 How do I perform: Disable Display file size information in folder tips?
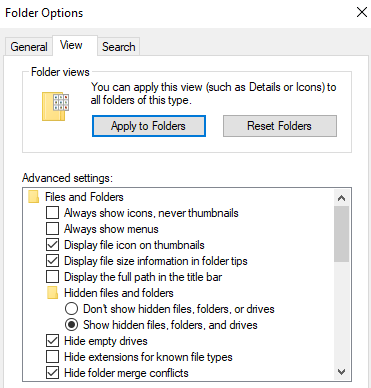coord(52,261)
